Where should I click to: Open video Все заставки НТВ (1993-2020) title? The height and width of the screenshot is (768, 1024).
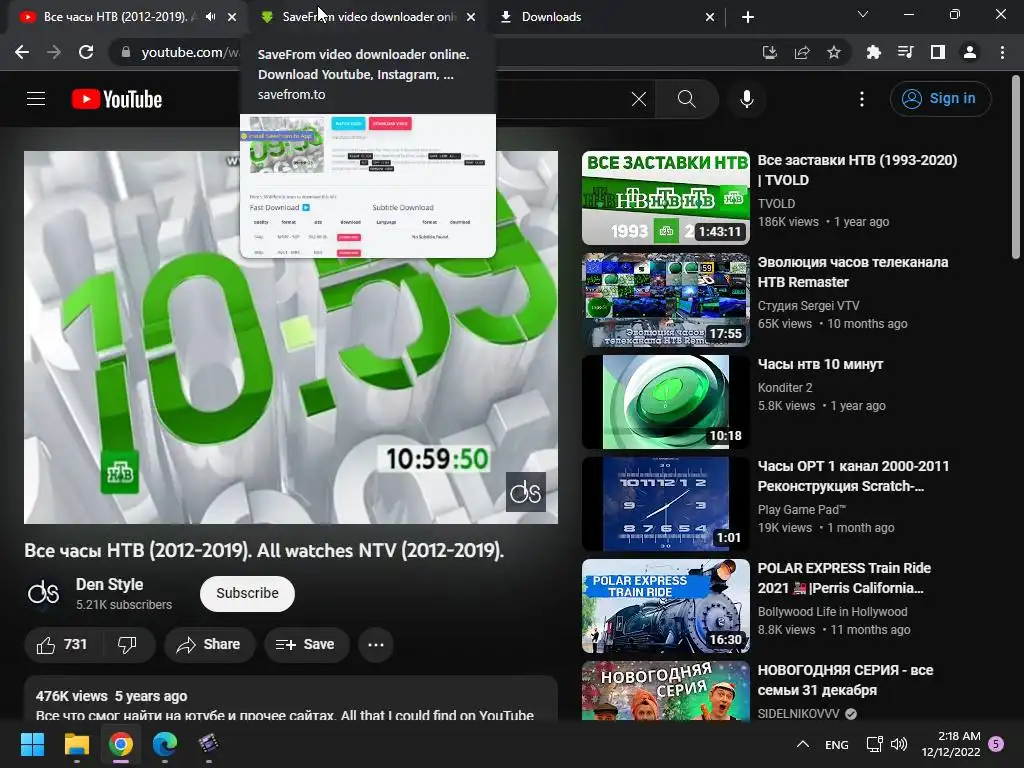point(857,170)
